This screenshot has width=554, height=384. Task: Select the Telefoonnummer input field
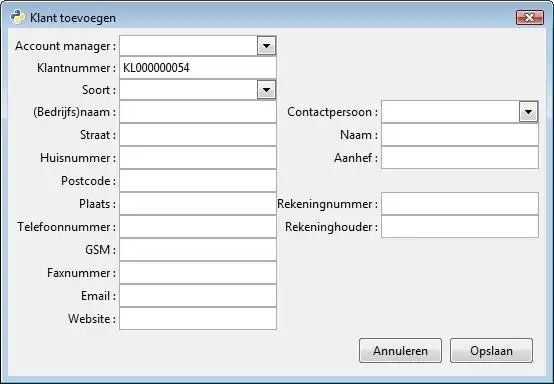pyautogui.click(x=198, y=226)
